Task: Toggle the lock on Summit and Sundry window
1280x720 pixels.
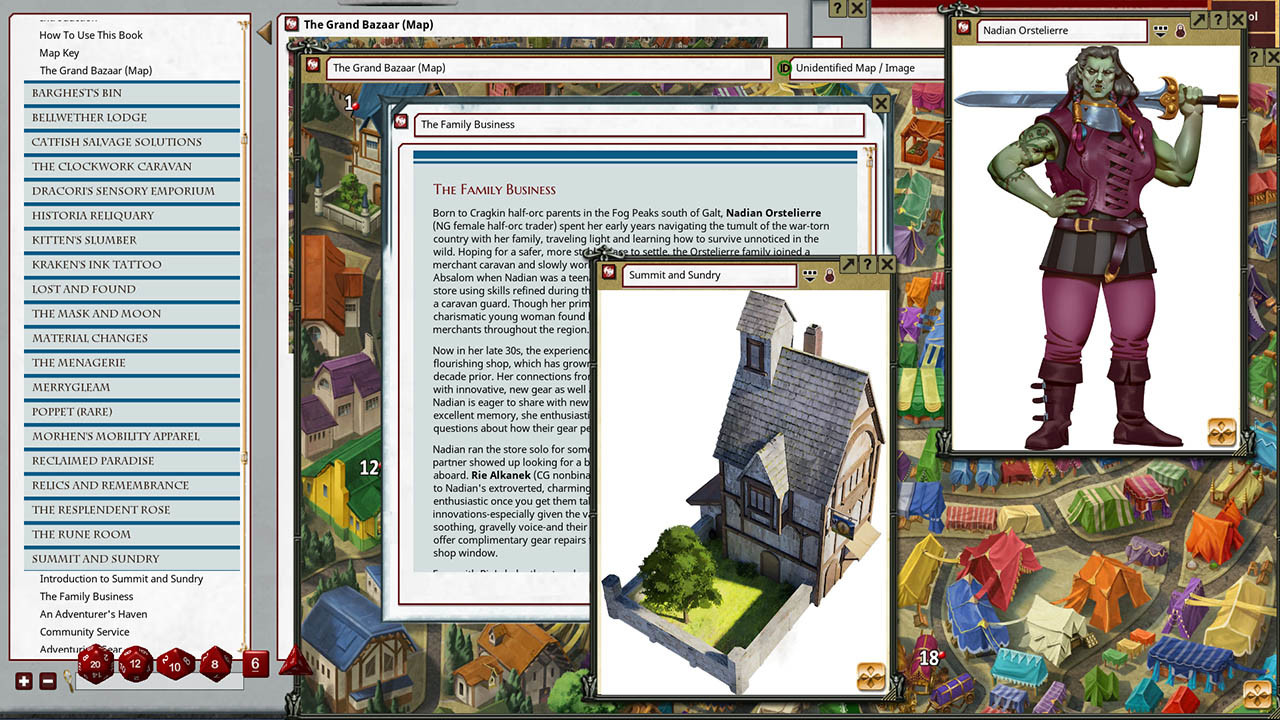Action: point(829,275)
